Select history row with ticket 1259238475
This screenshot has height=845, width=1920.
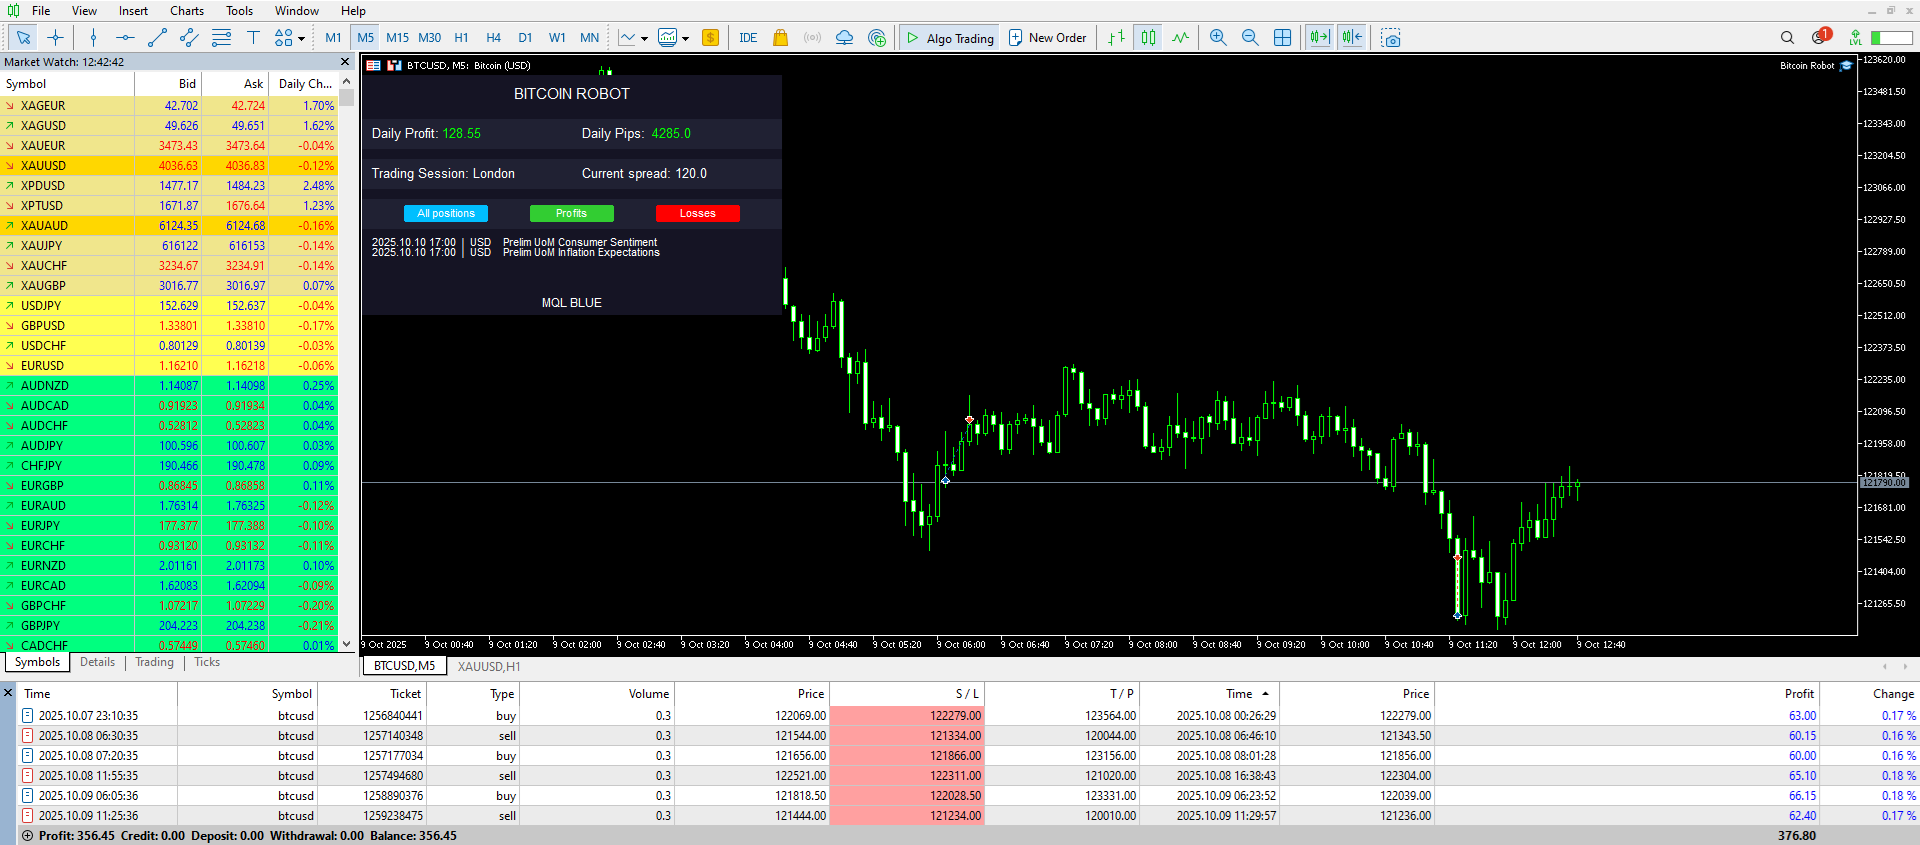(968, 816)
